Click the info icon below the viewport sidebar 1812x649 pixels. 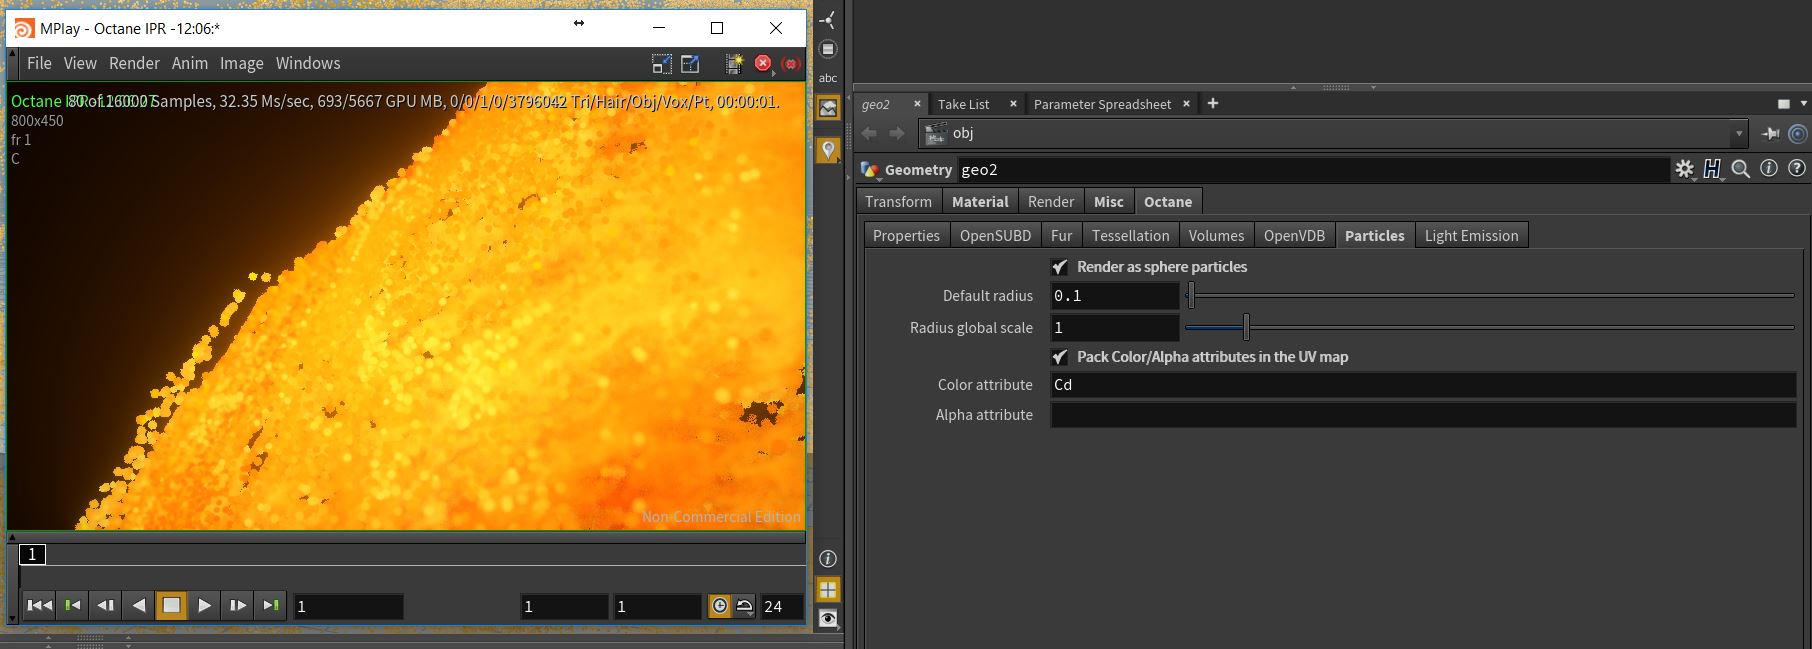pos(828,559)
